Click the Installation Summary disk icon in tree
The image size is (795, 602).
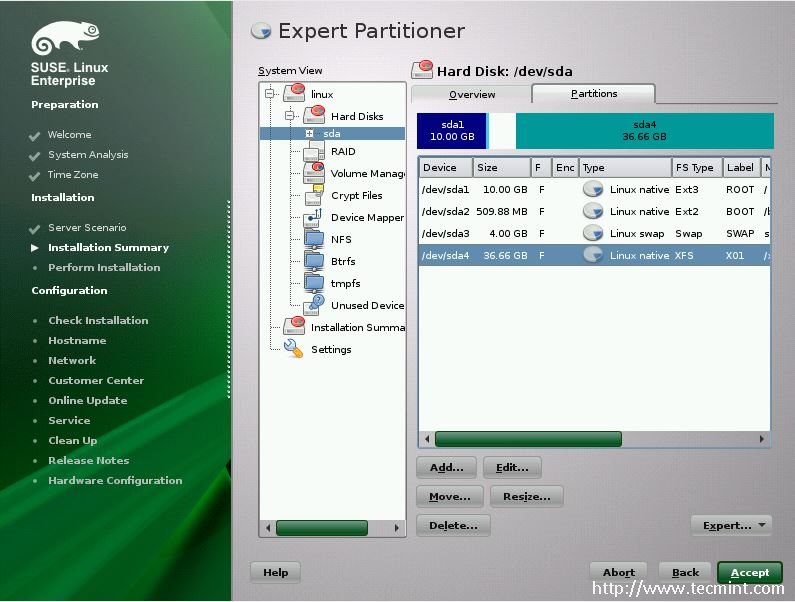pos(294,327)
